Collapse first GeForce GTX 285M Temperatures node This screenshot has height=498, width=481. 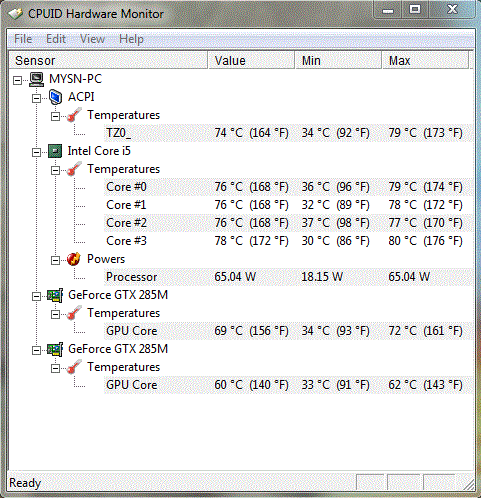pos(55,314)
